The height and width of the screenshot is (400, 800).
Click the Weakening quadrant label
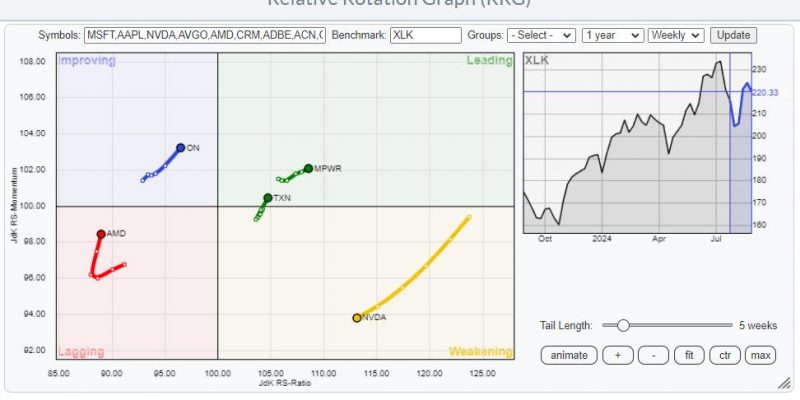tap(481, 352)
